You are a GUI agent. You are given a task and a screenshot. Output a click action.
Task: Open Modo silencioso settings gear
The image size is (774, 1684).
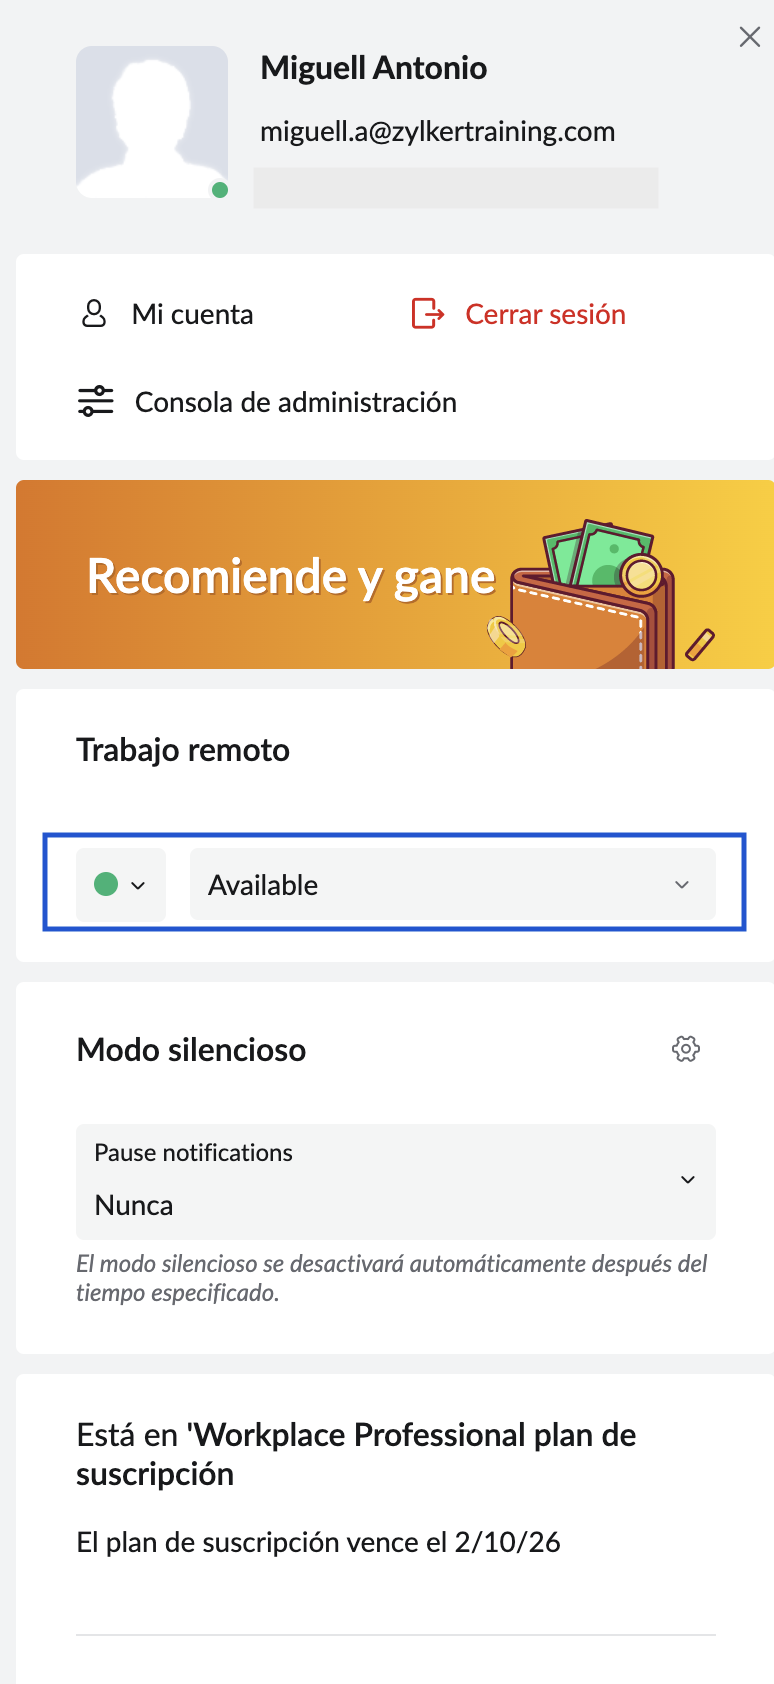click(x=686, y=1049)
